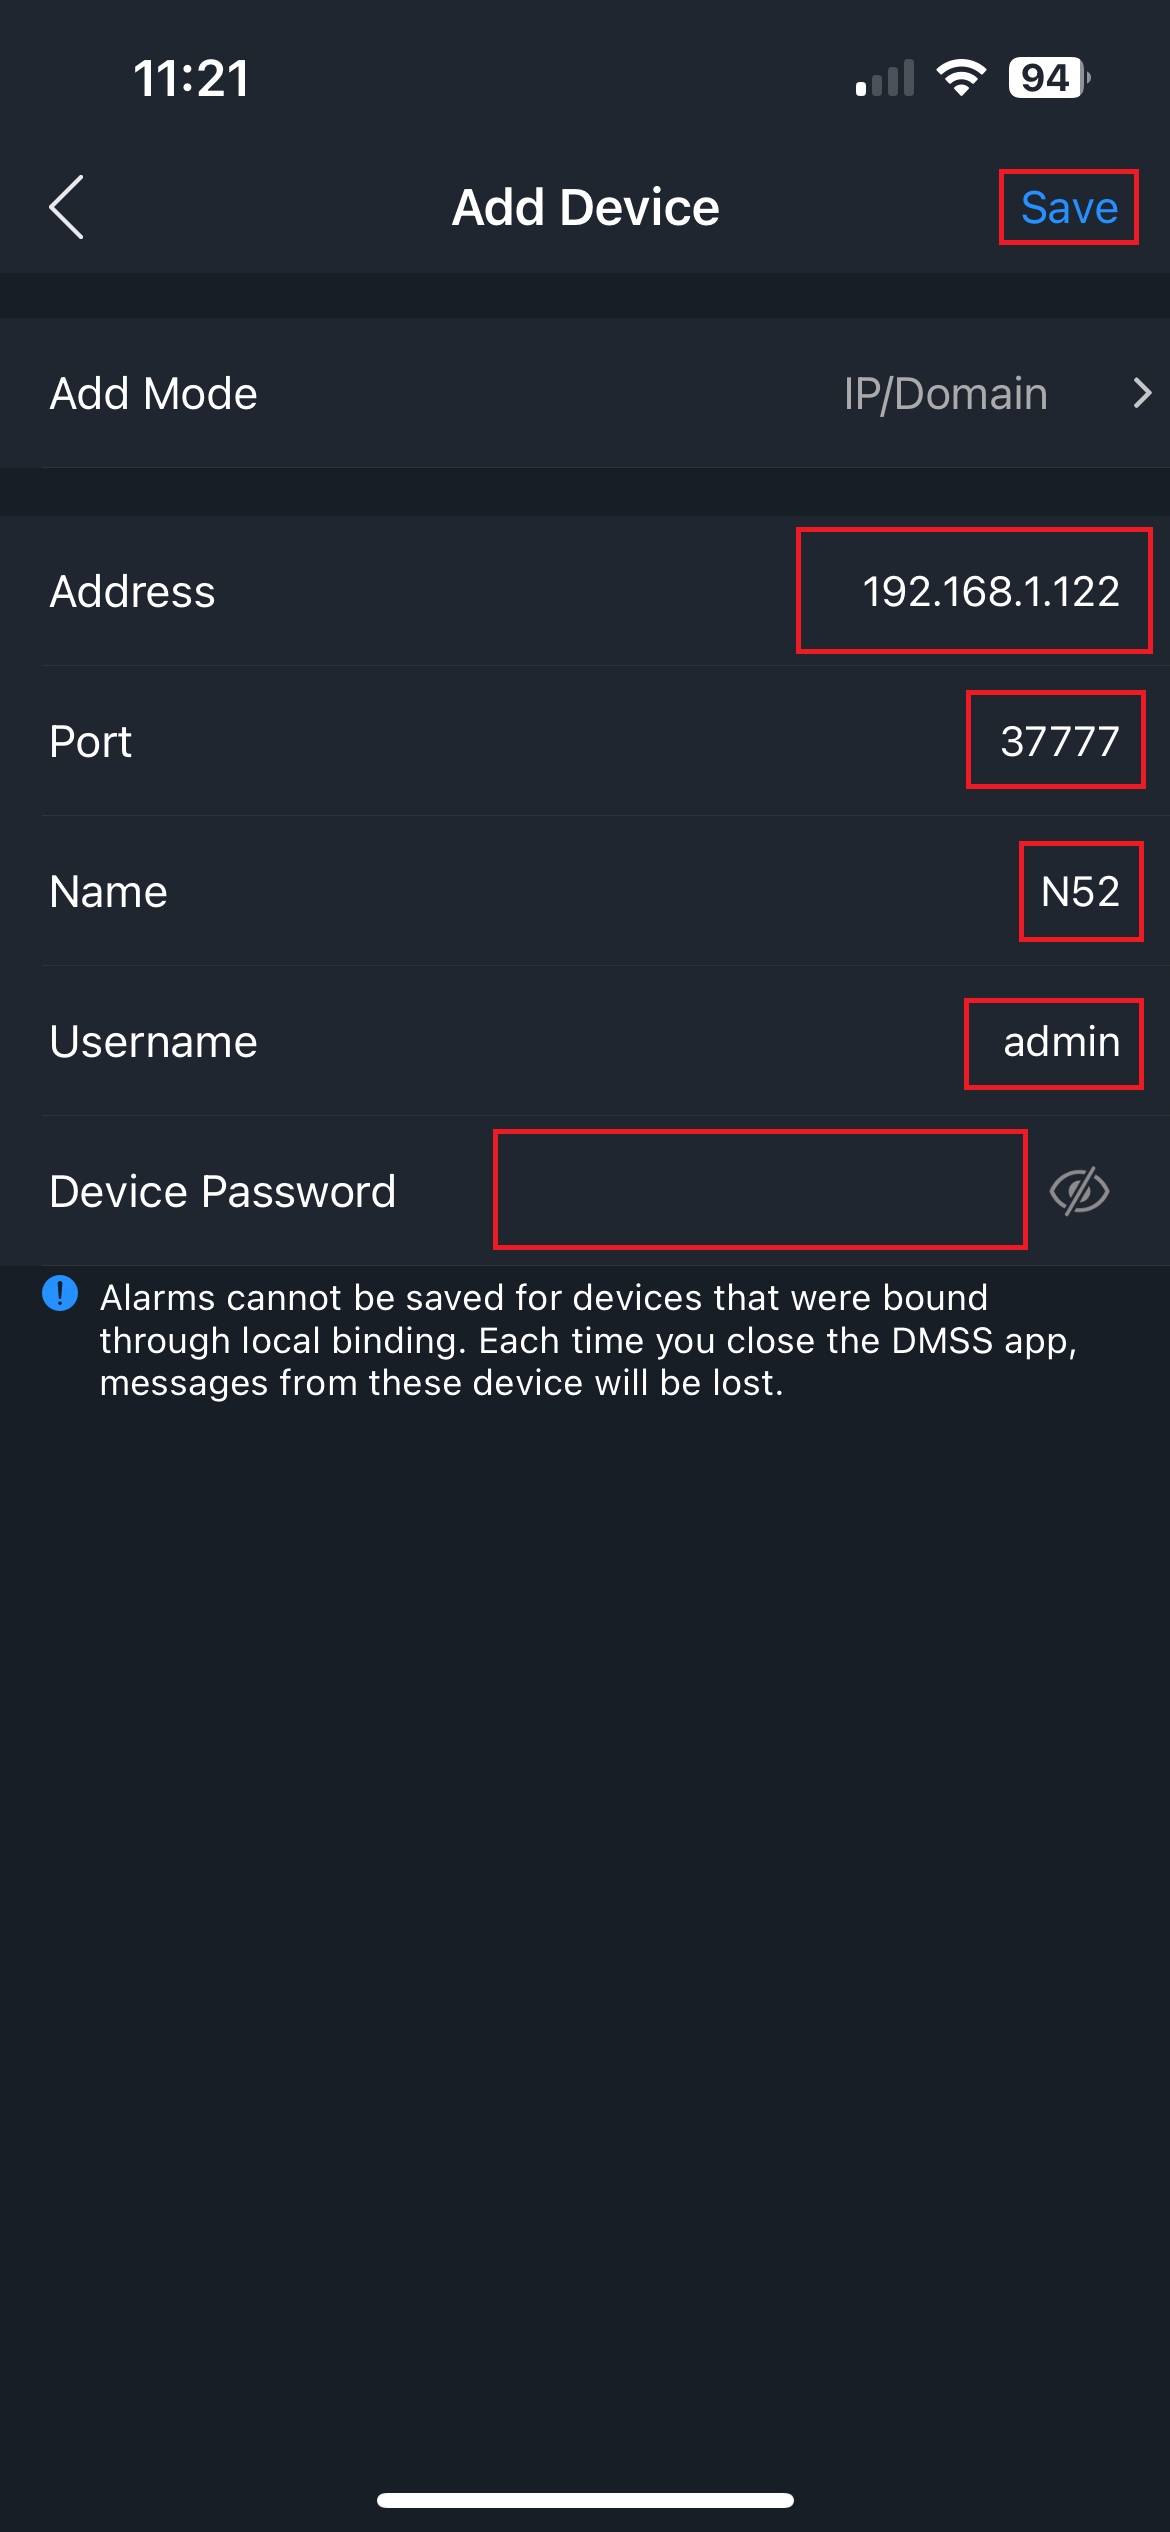Tap the home indicator bar

[x=585, y=2500]
